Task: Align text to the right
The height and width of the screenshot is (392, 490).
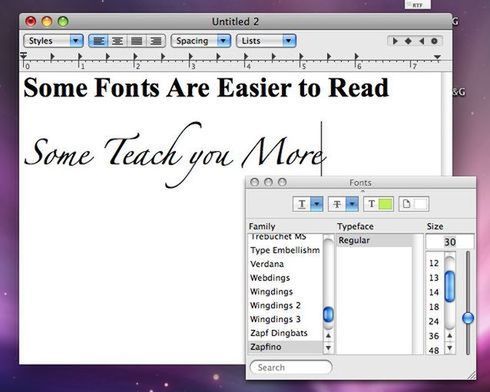Action: pos(156,41)
